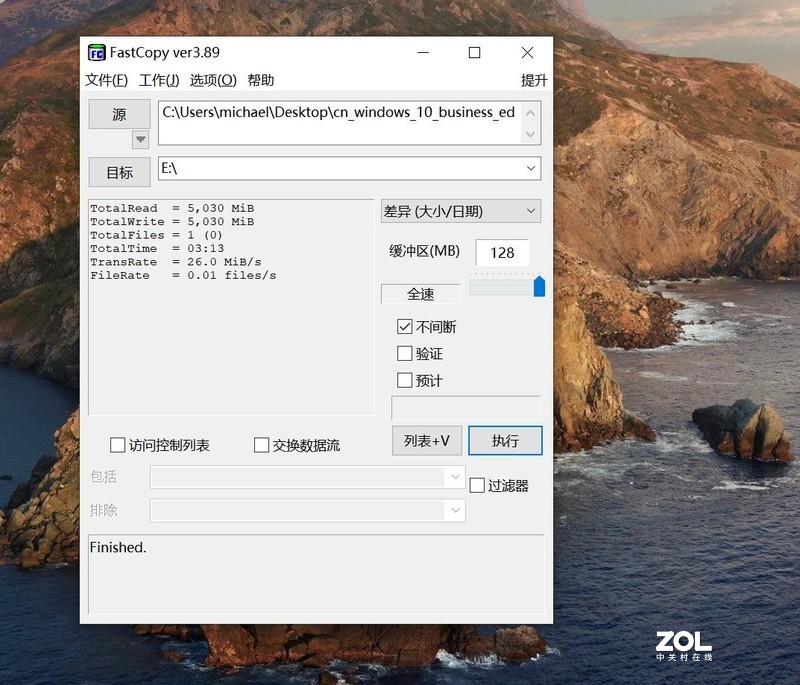The width and height of the screenshot is (800, 685).
Task: Click the 缓冲区 buffer size field
Action: coord(502,252)
